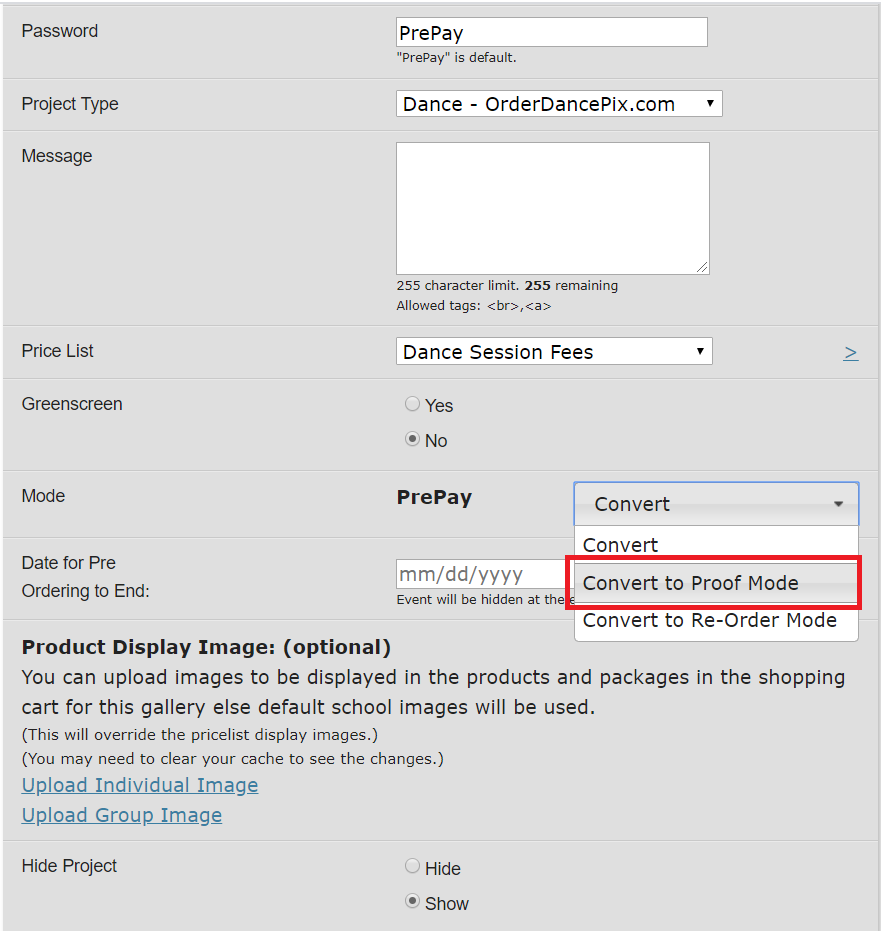Open the Price List dropdown
The image size is (881, 931).
tap(553, 352)
